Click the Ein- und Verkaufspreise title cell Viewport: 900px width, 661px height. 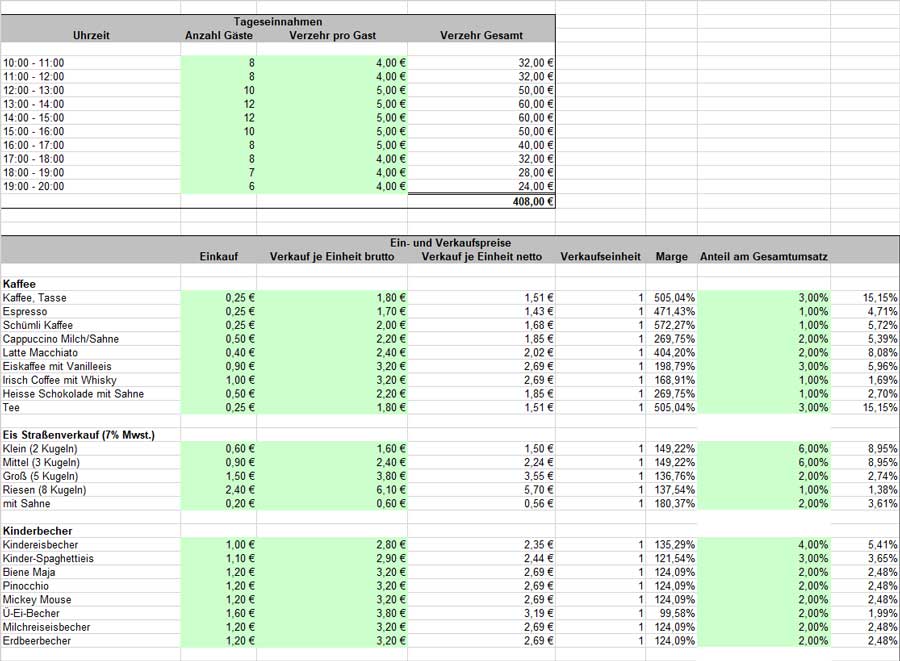pos(451,243)
